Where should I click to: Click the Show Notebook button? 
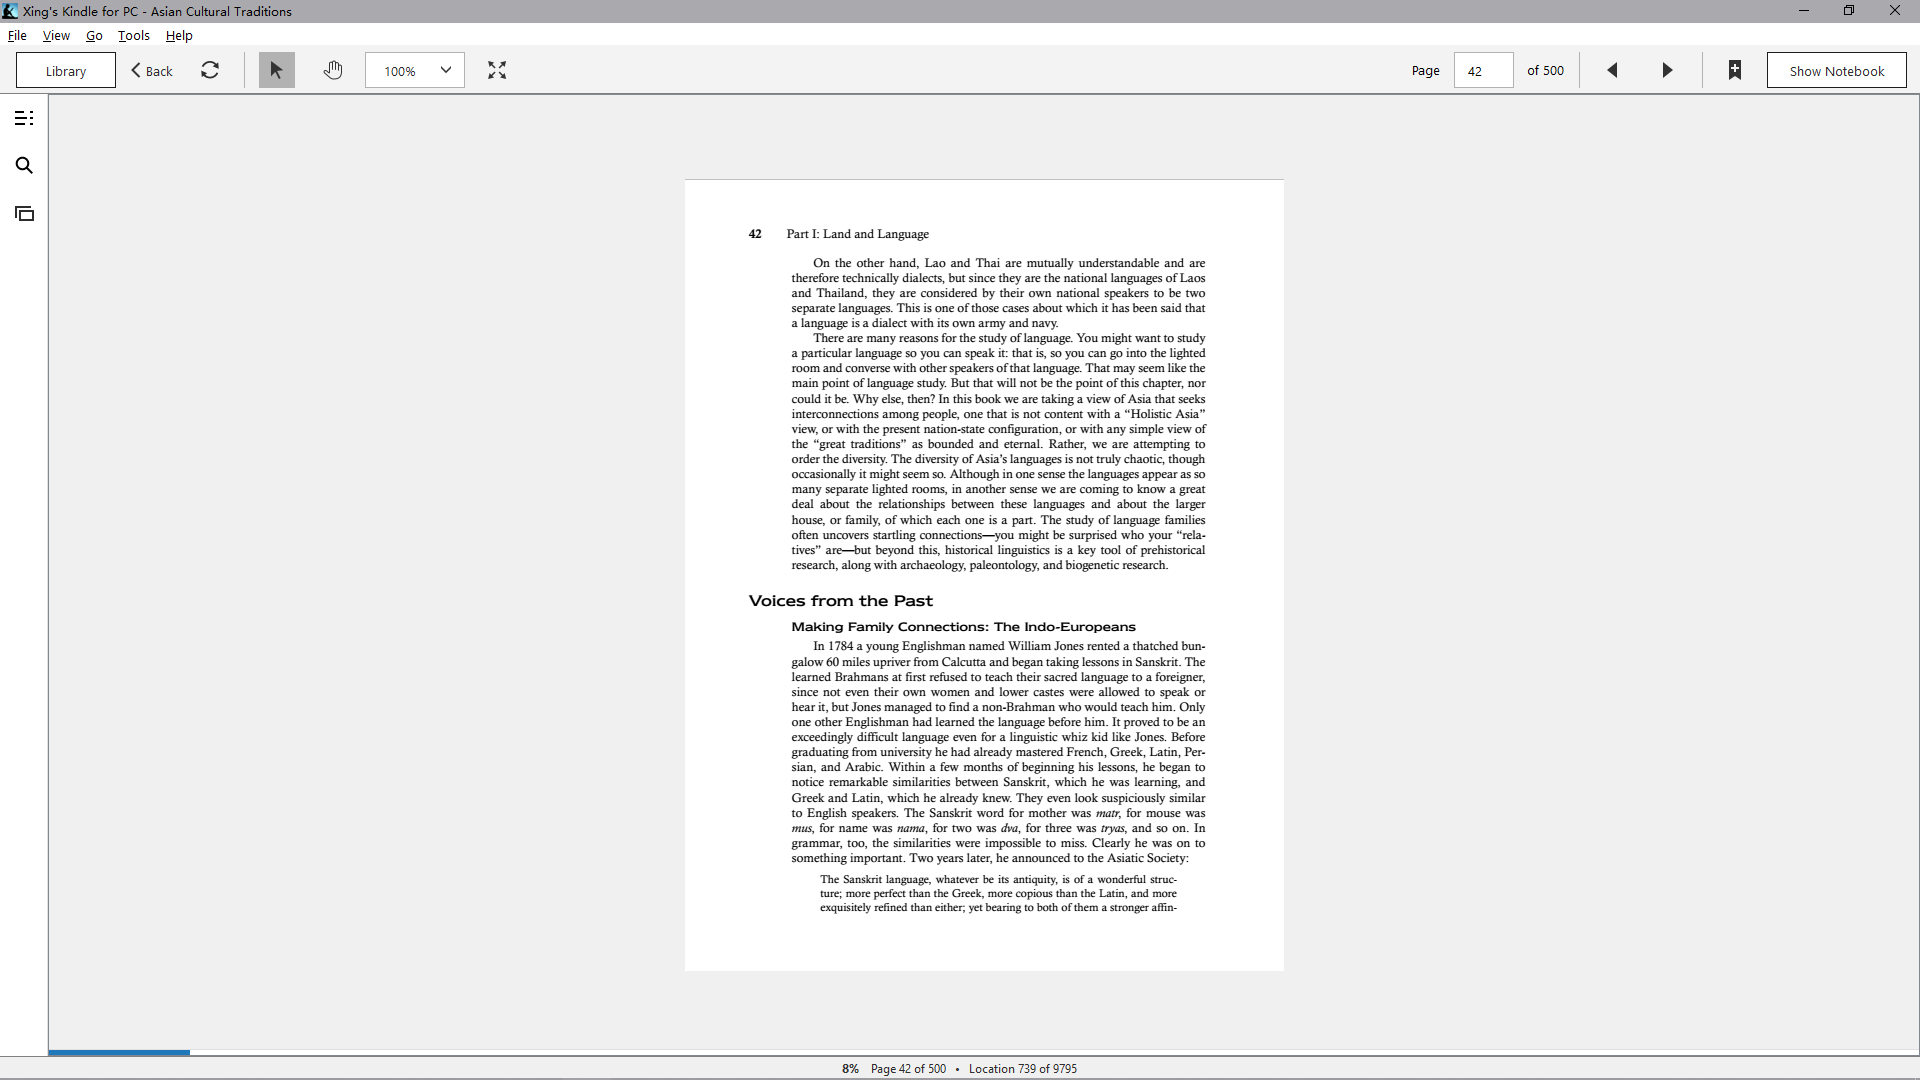[x=1837, y=70]
